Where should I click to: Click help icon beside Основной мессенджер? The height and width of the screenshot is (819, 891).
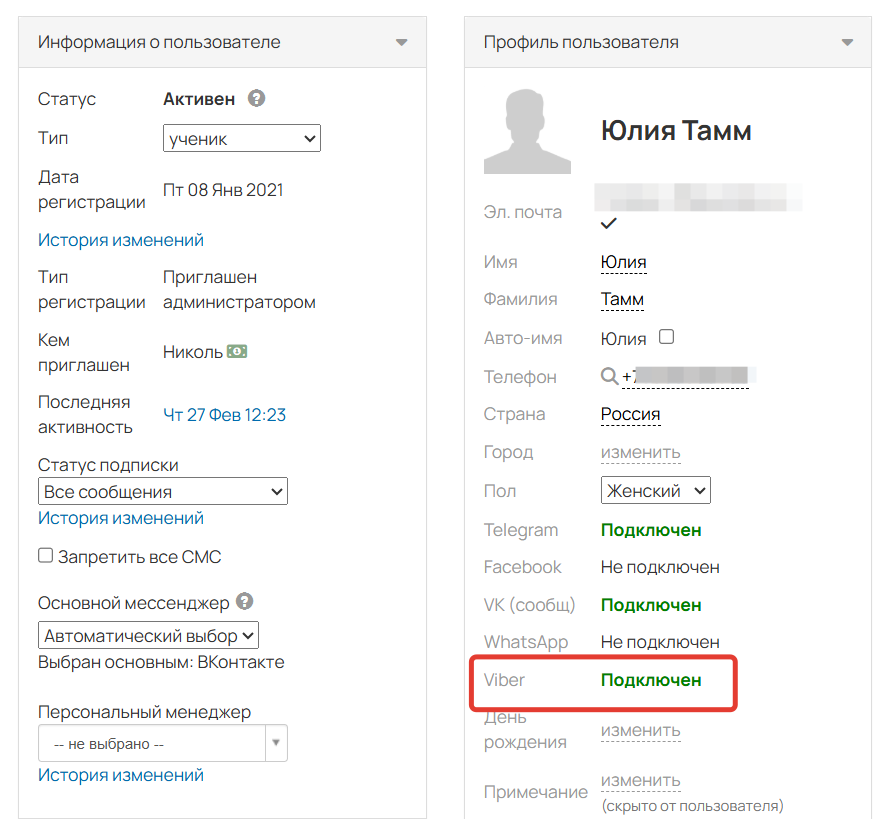[245, 602]
